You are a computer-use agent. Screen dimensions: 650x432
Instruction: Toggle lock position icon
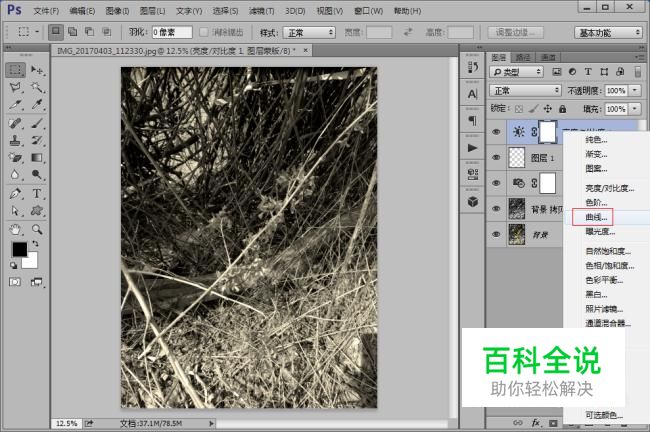548,109
